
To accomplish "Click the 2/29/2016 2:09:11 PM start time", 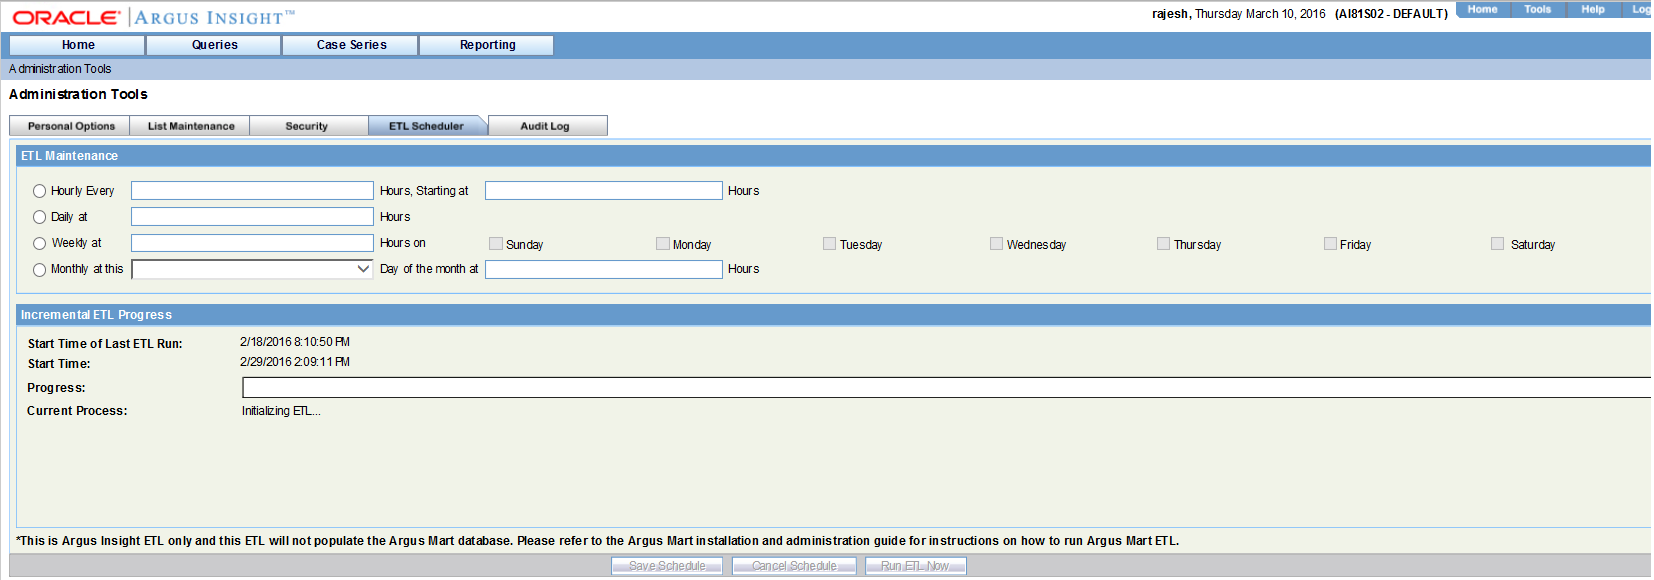I will click(295, 362).
